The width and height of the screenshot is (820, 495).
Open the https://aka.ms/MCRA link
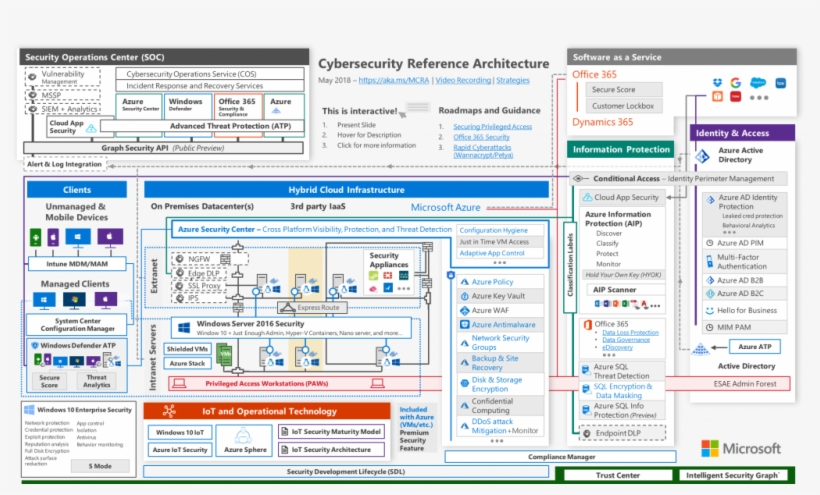(x=394, y=80)
